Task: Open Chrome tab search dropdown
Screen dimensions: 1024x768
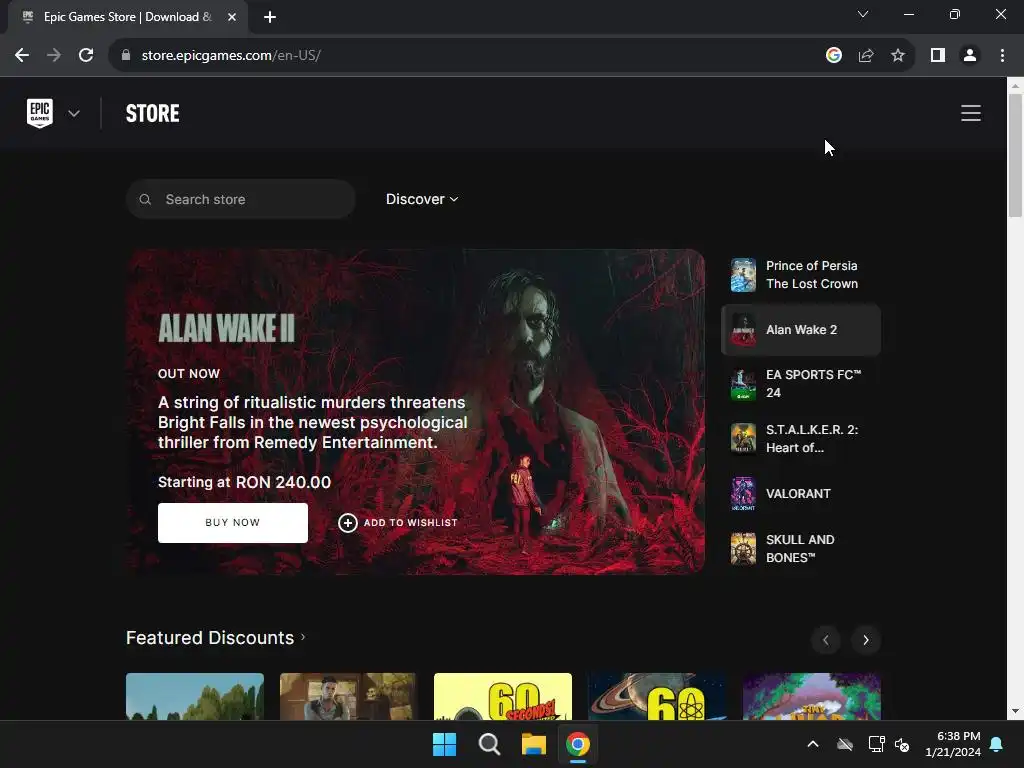Action: 863,14
